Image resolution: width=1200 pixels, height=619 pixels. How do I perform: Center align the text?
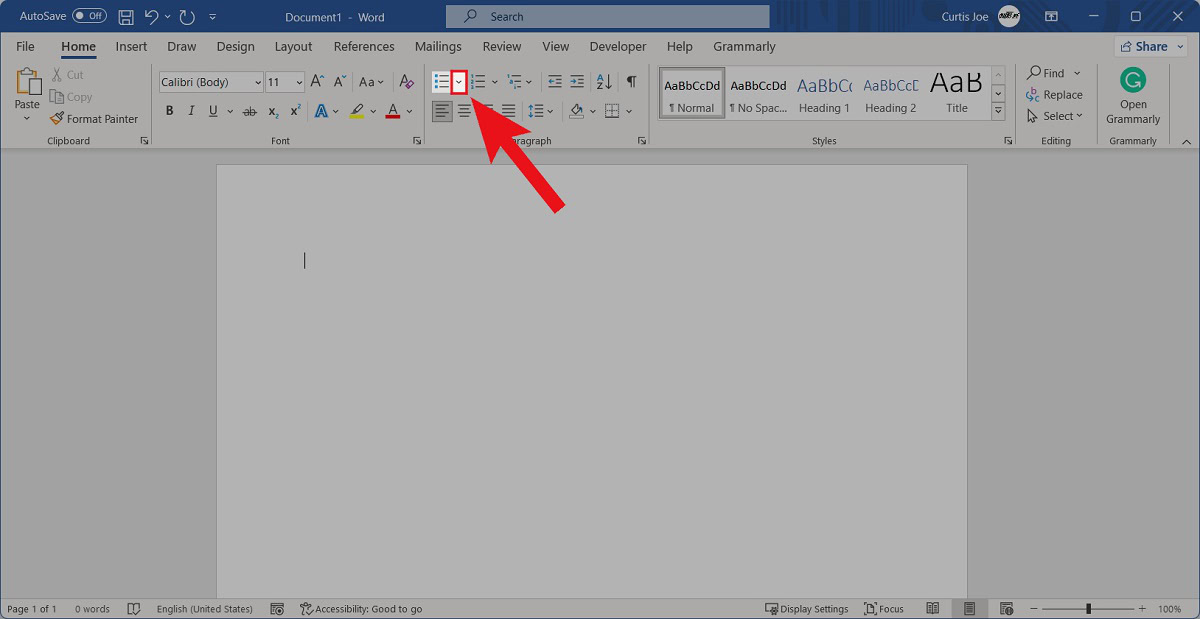click(464, 111)
